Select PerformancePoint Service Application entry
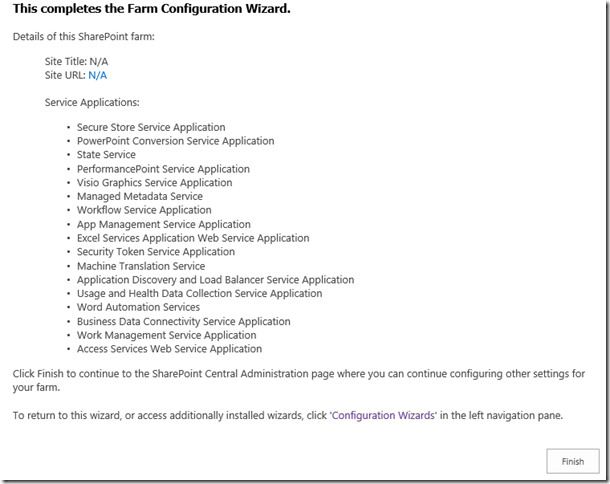 click(x=163, y=169)
